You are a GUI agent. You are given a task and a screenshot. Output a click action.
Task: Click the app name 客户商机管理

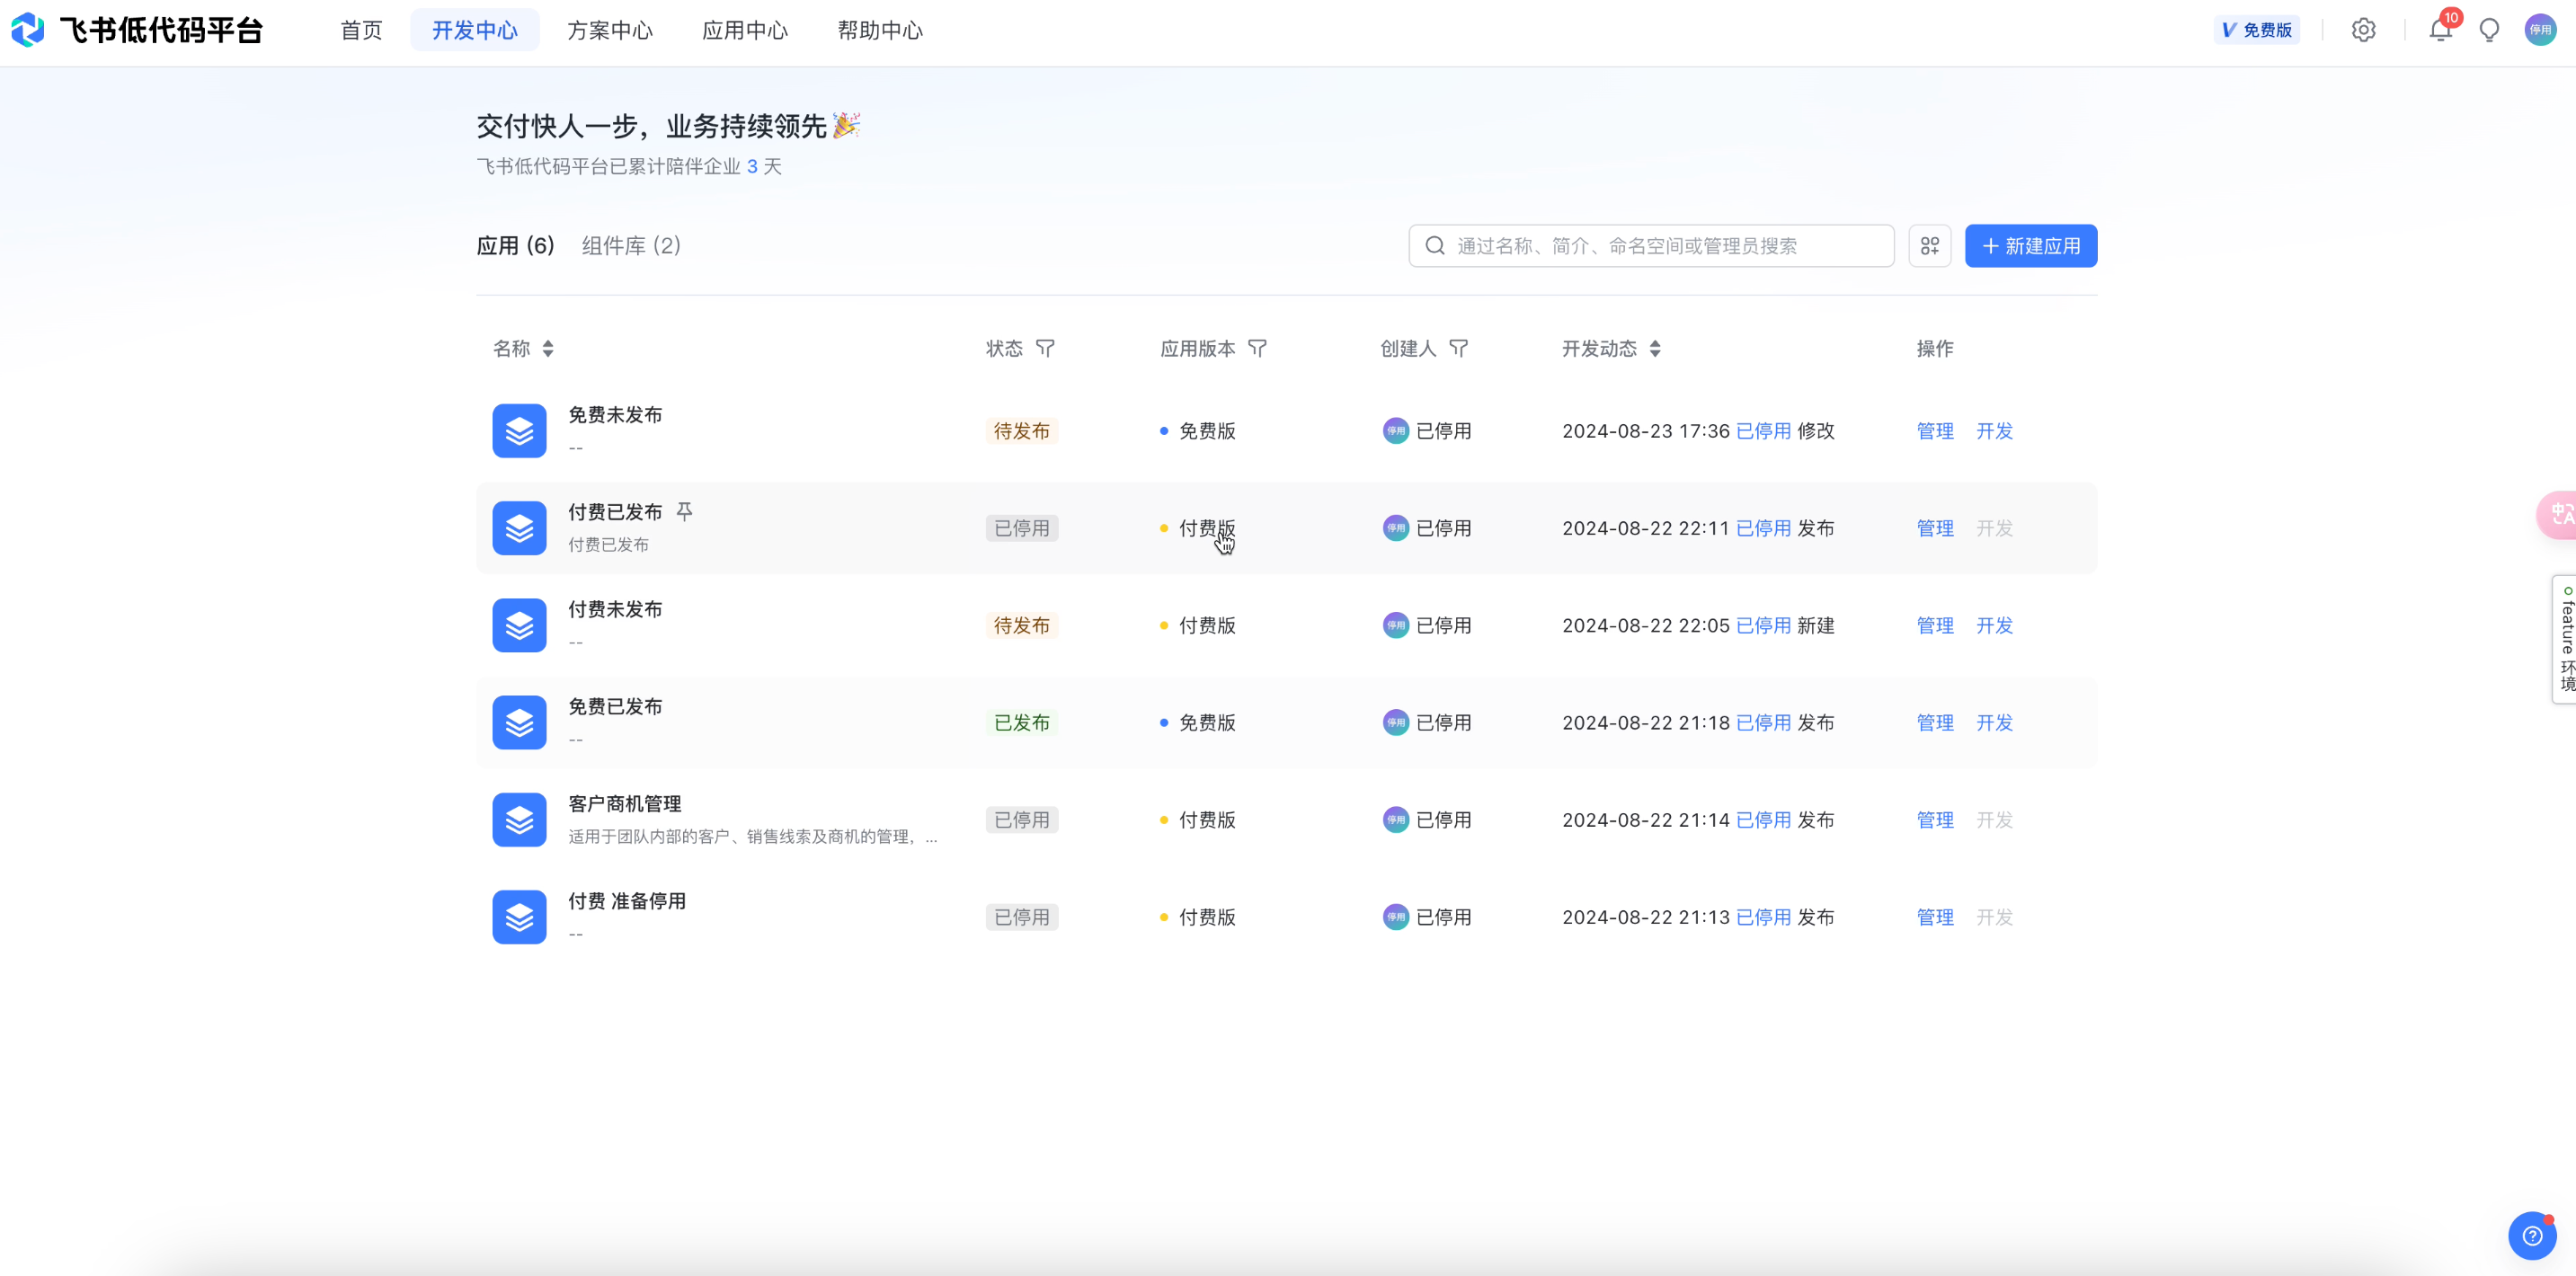tap(624, 804)
